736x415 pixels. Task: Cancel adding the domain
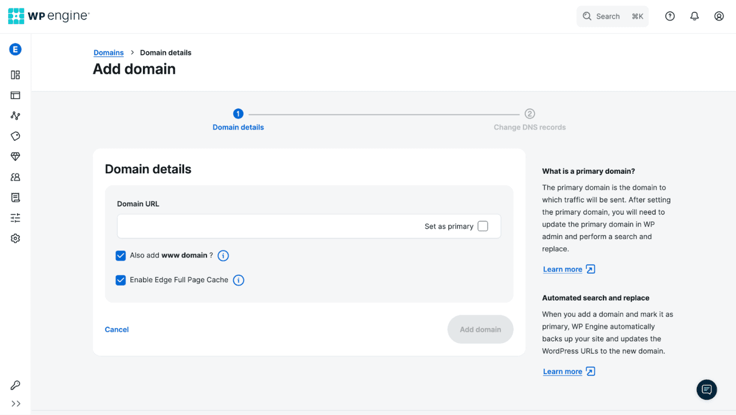point(117,330)
